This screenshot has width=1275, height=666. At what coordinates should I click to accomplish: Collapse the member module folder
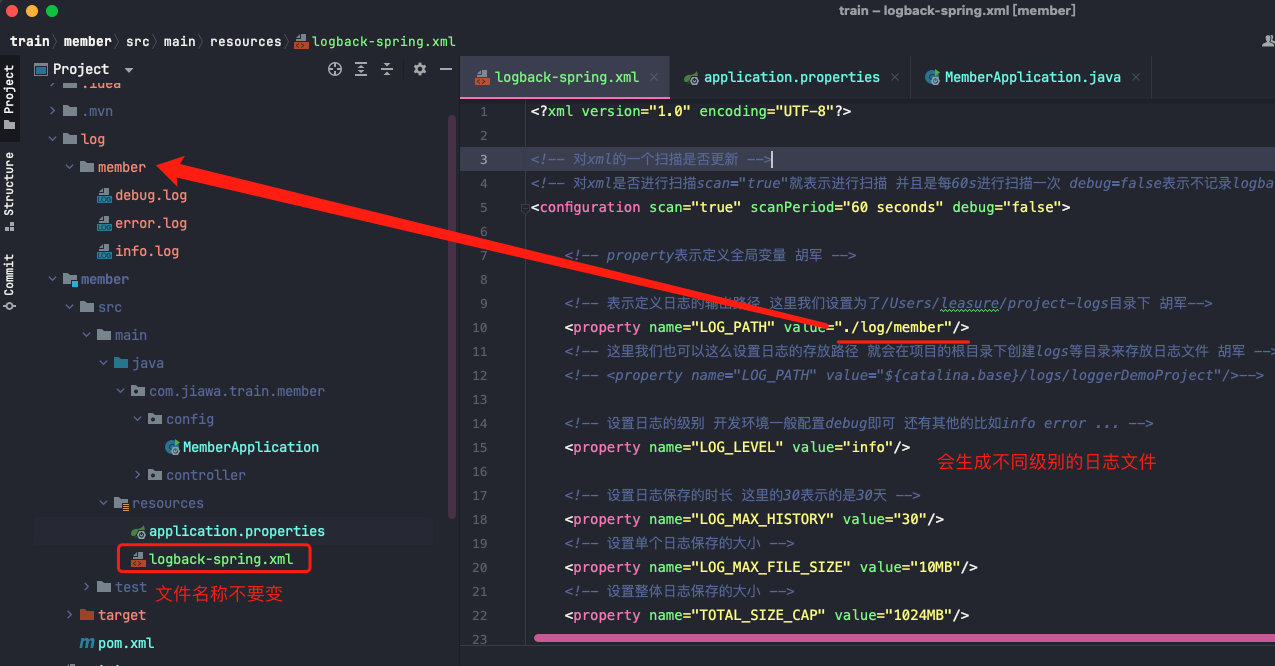53,279
